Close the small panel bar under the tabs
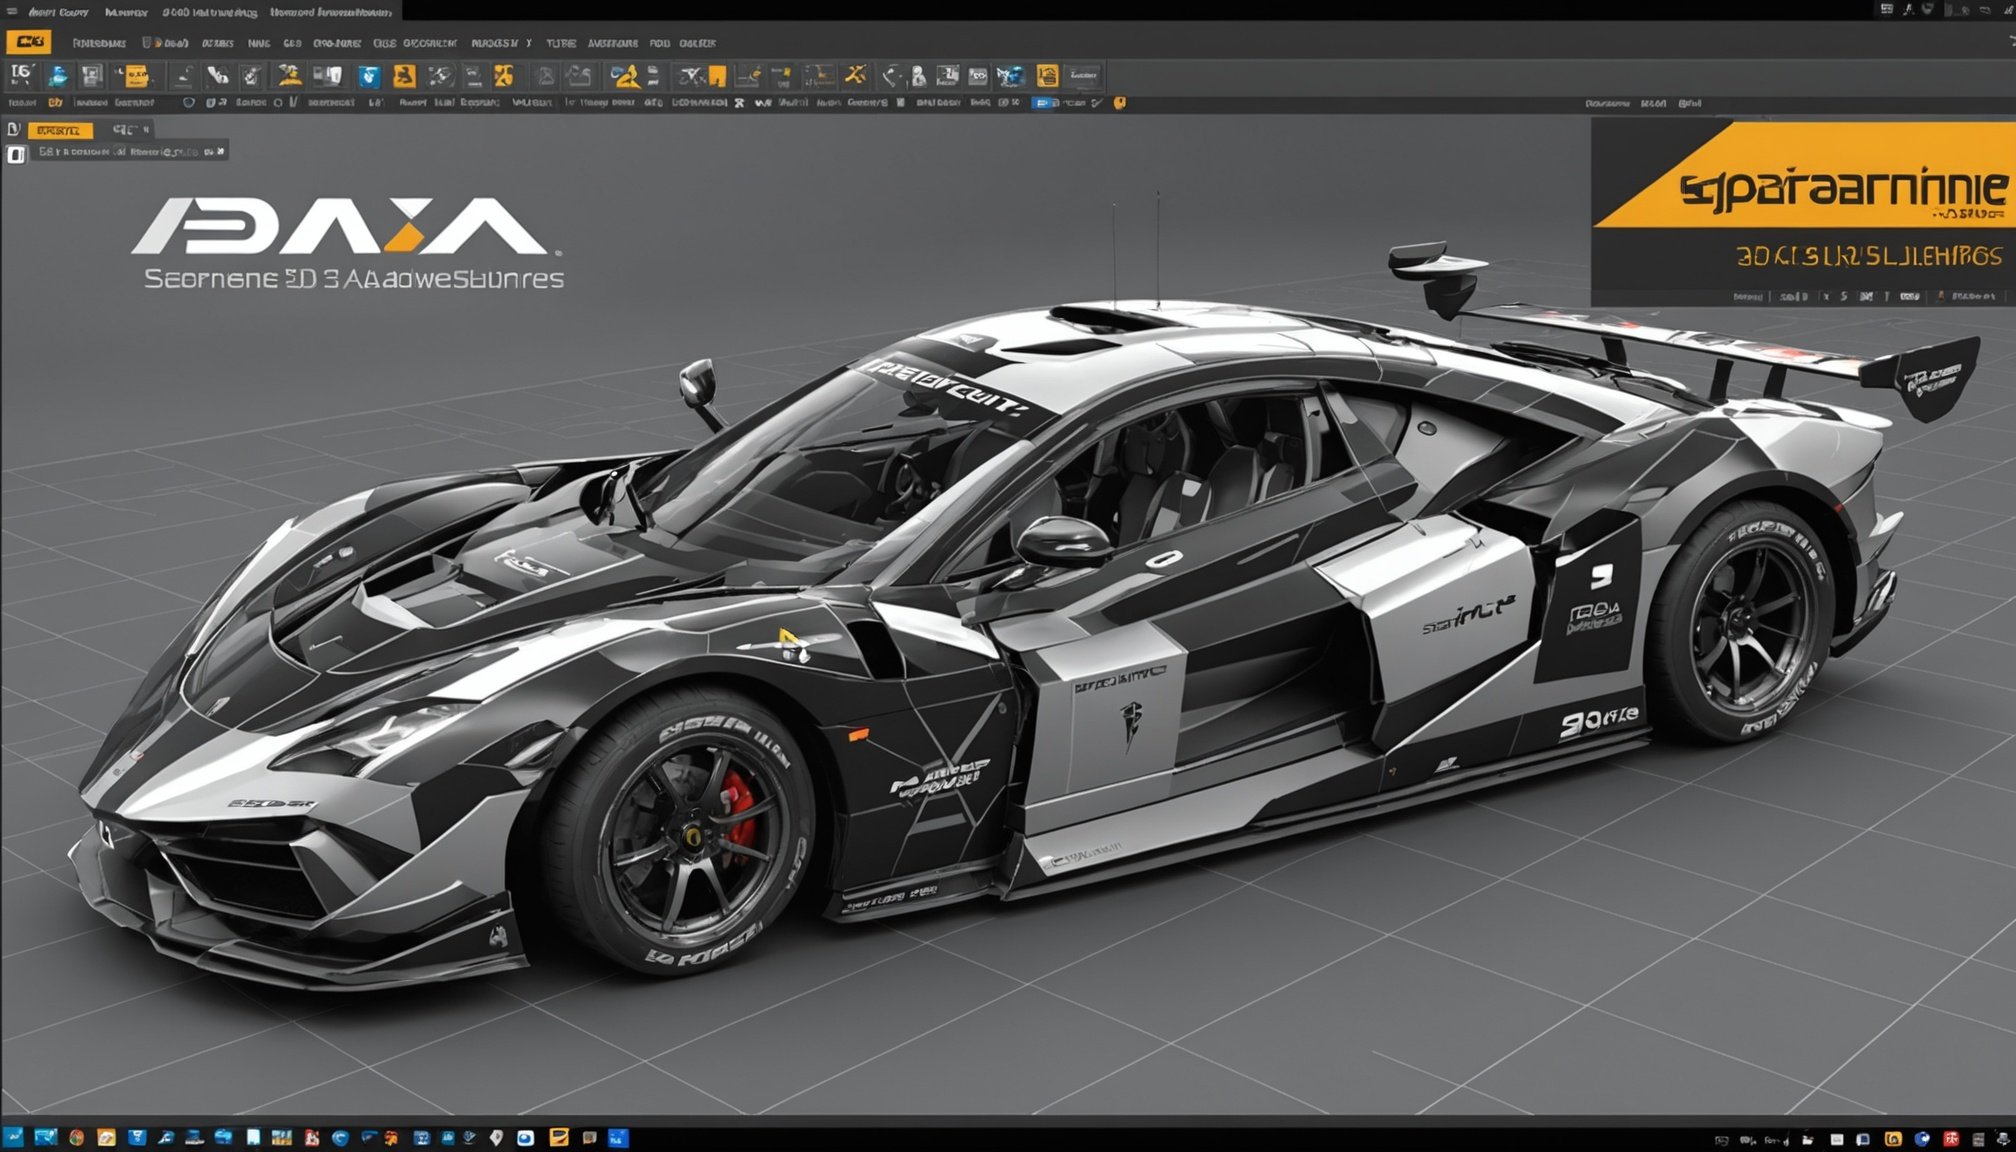The height and width of the screenshot is (1152, 2016). pyautogui.click(x=220, y=151)
